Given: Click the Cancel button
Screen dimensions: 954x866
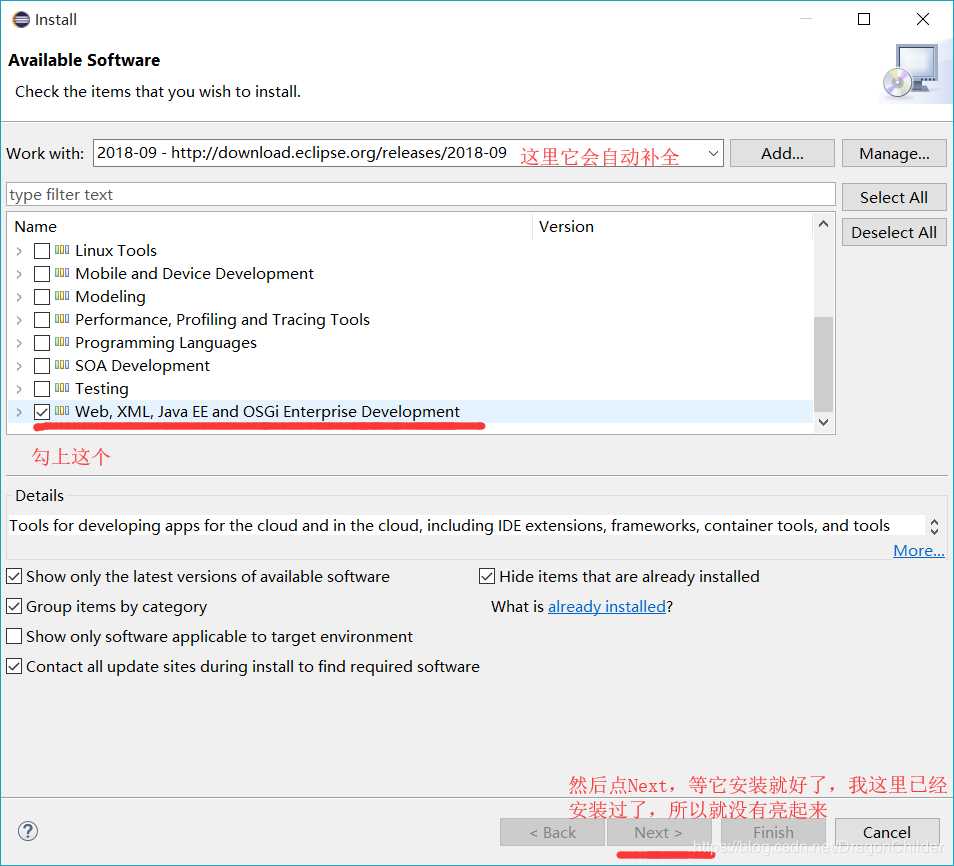Looking at the screenshot, I should point(887,832).
